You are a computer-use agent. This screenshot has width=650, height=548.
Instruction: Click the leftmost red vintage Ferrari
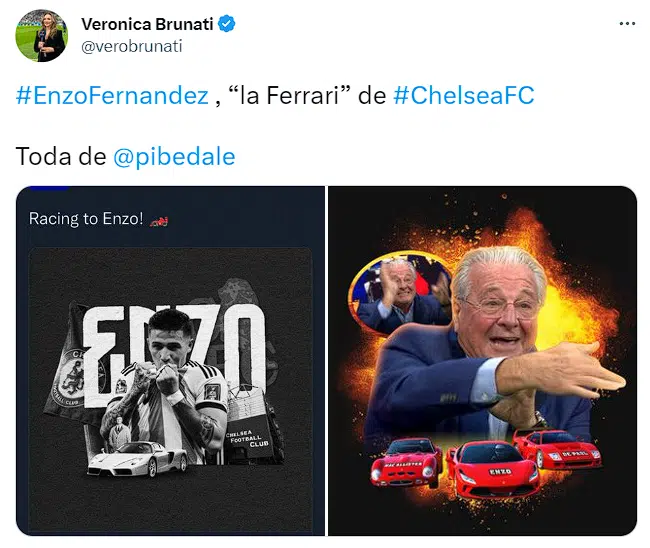[x=406, y=462]
